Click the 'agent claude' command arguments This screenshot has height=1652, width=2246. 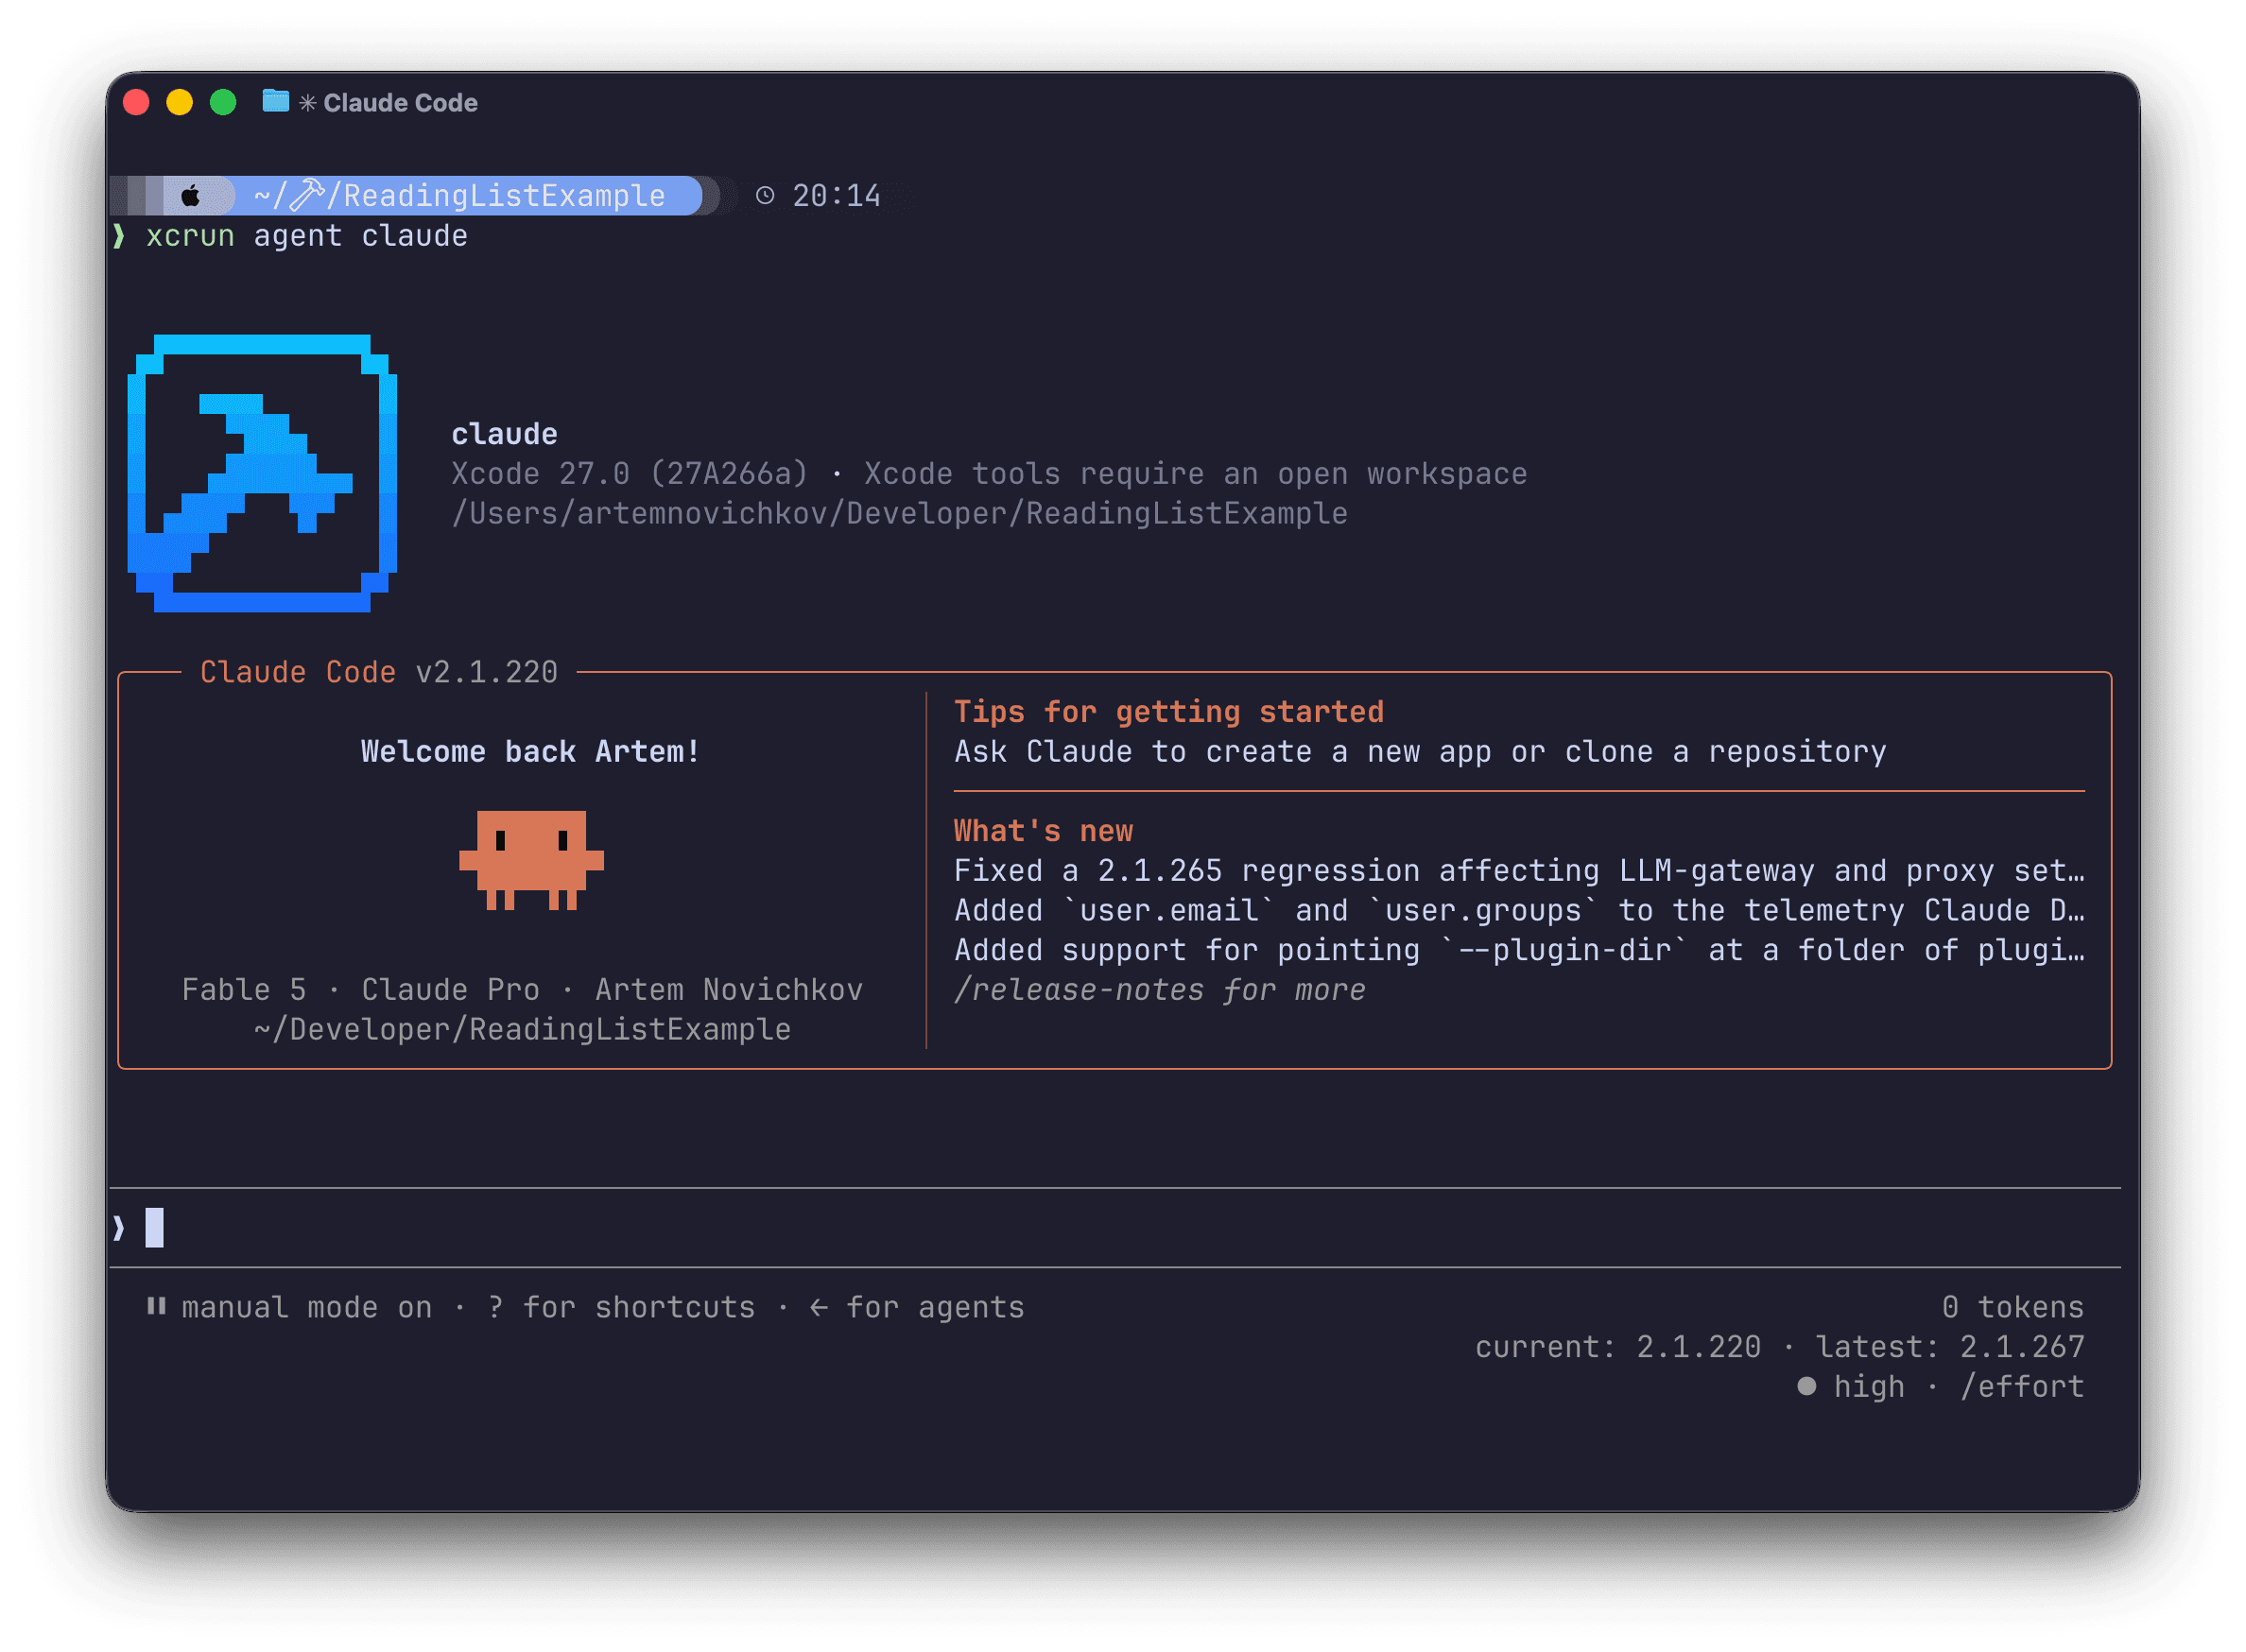pos(360,236)
